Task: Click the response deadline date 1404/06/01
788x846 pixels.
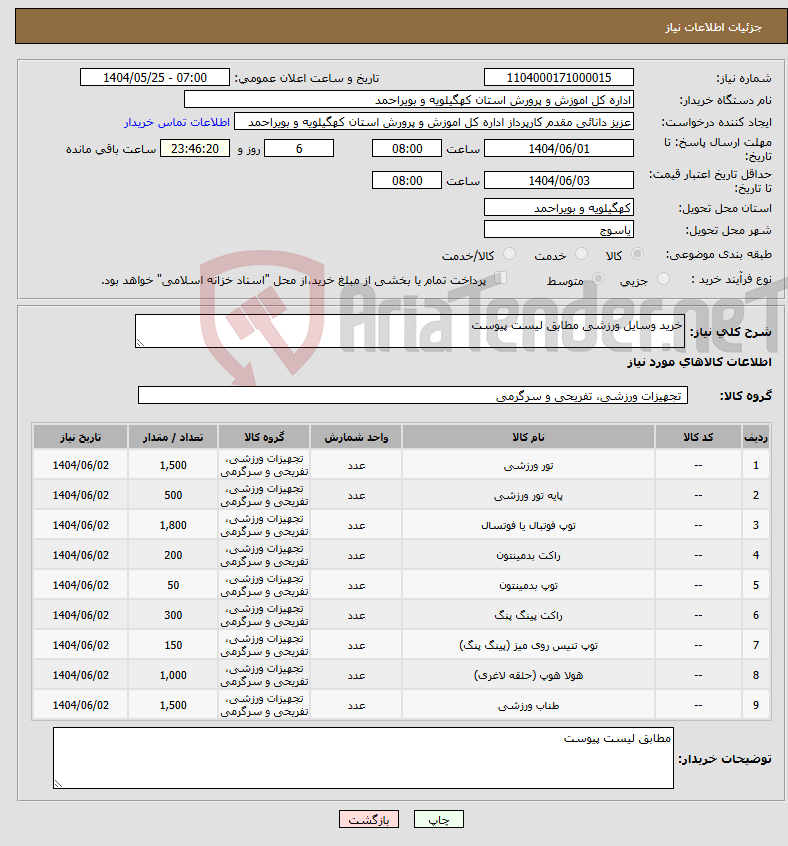Action: pyautogui.click(x=559, y=148)
